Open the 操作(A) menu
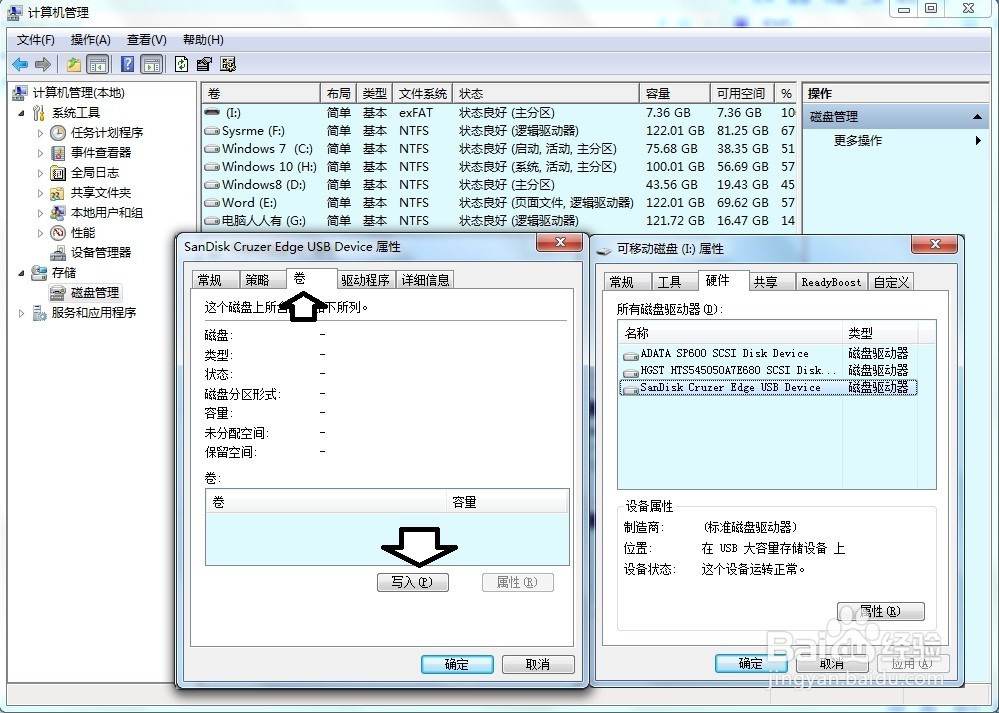999x713 pixels. [90, 40]
